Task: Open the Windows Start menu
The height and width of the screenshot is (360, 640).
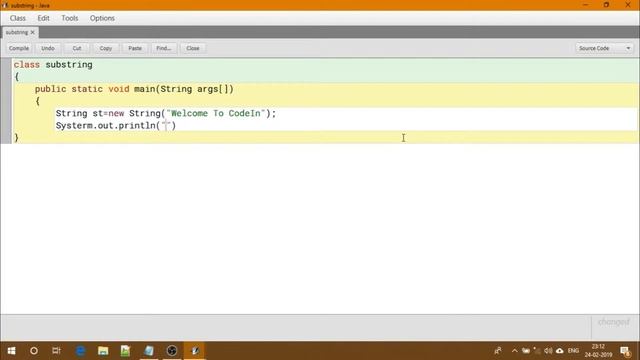Action: click(x=11, y=351)
